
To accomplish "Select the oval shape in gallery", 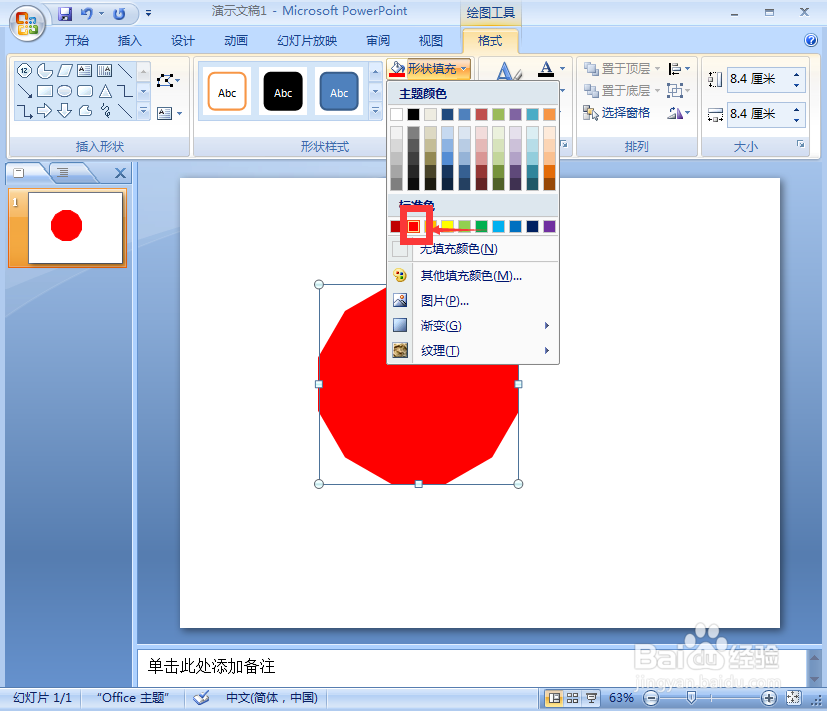I will (x=64, y=91).
